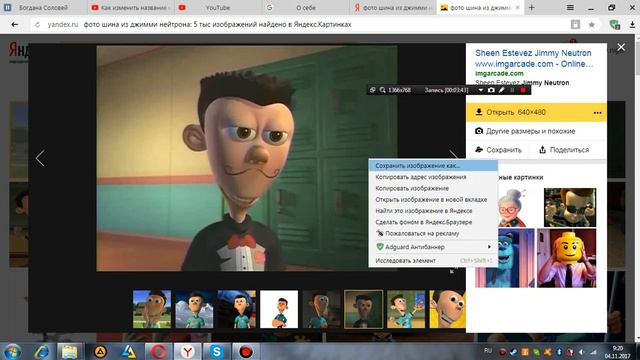Select Копировать изображение menu entry

433,188
